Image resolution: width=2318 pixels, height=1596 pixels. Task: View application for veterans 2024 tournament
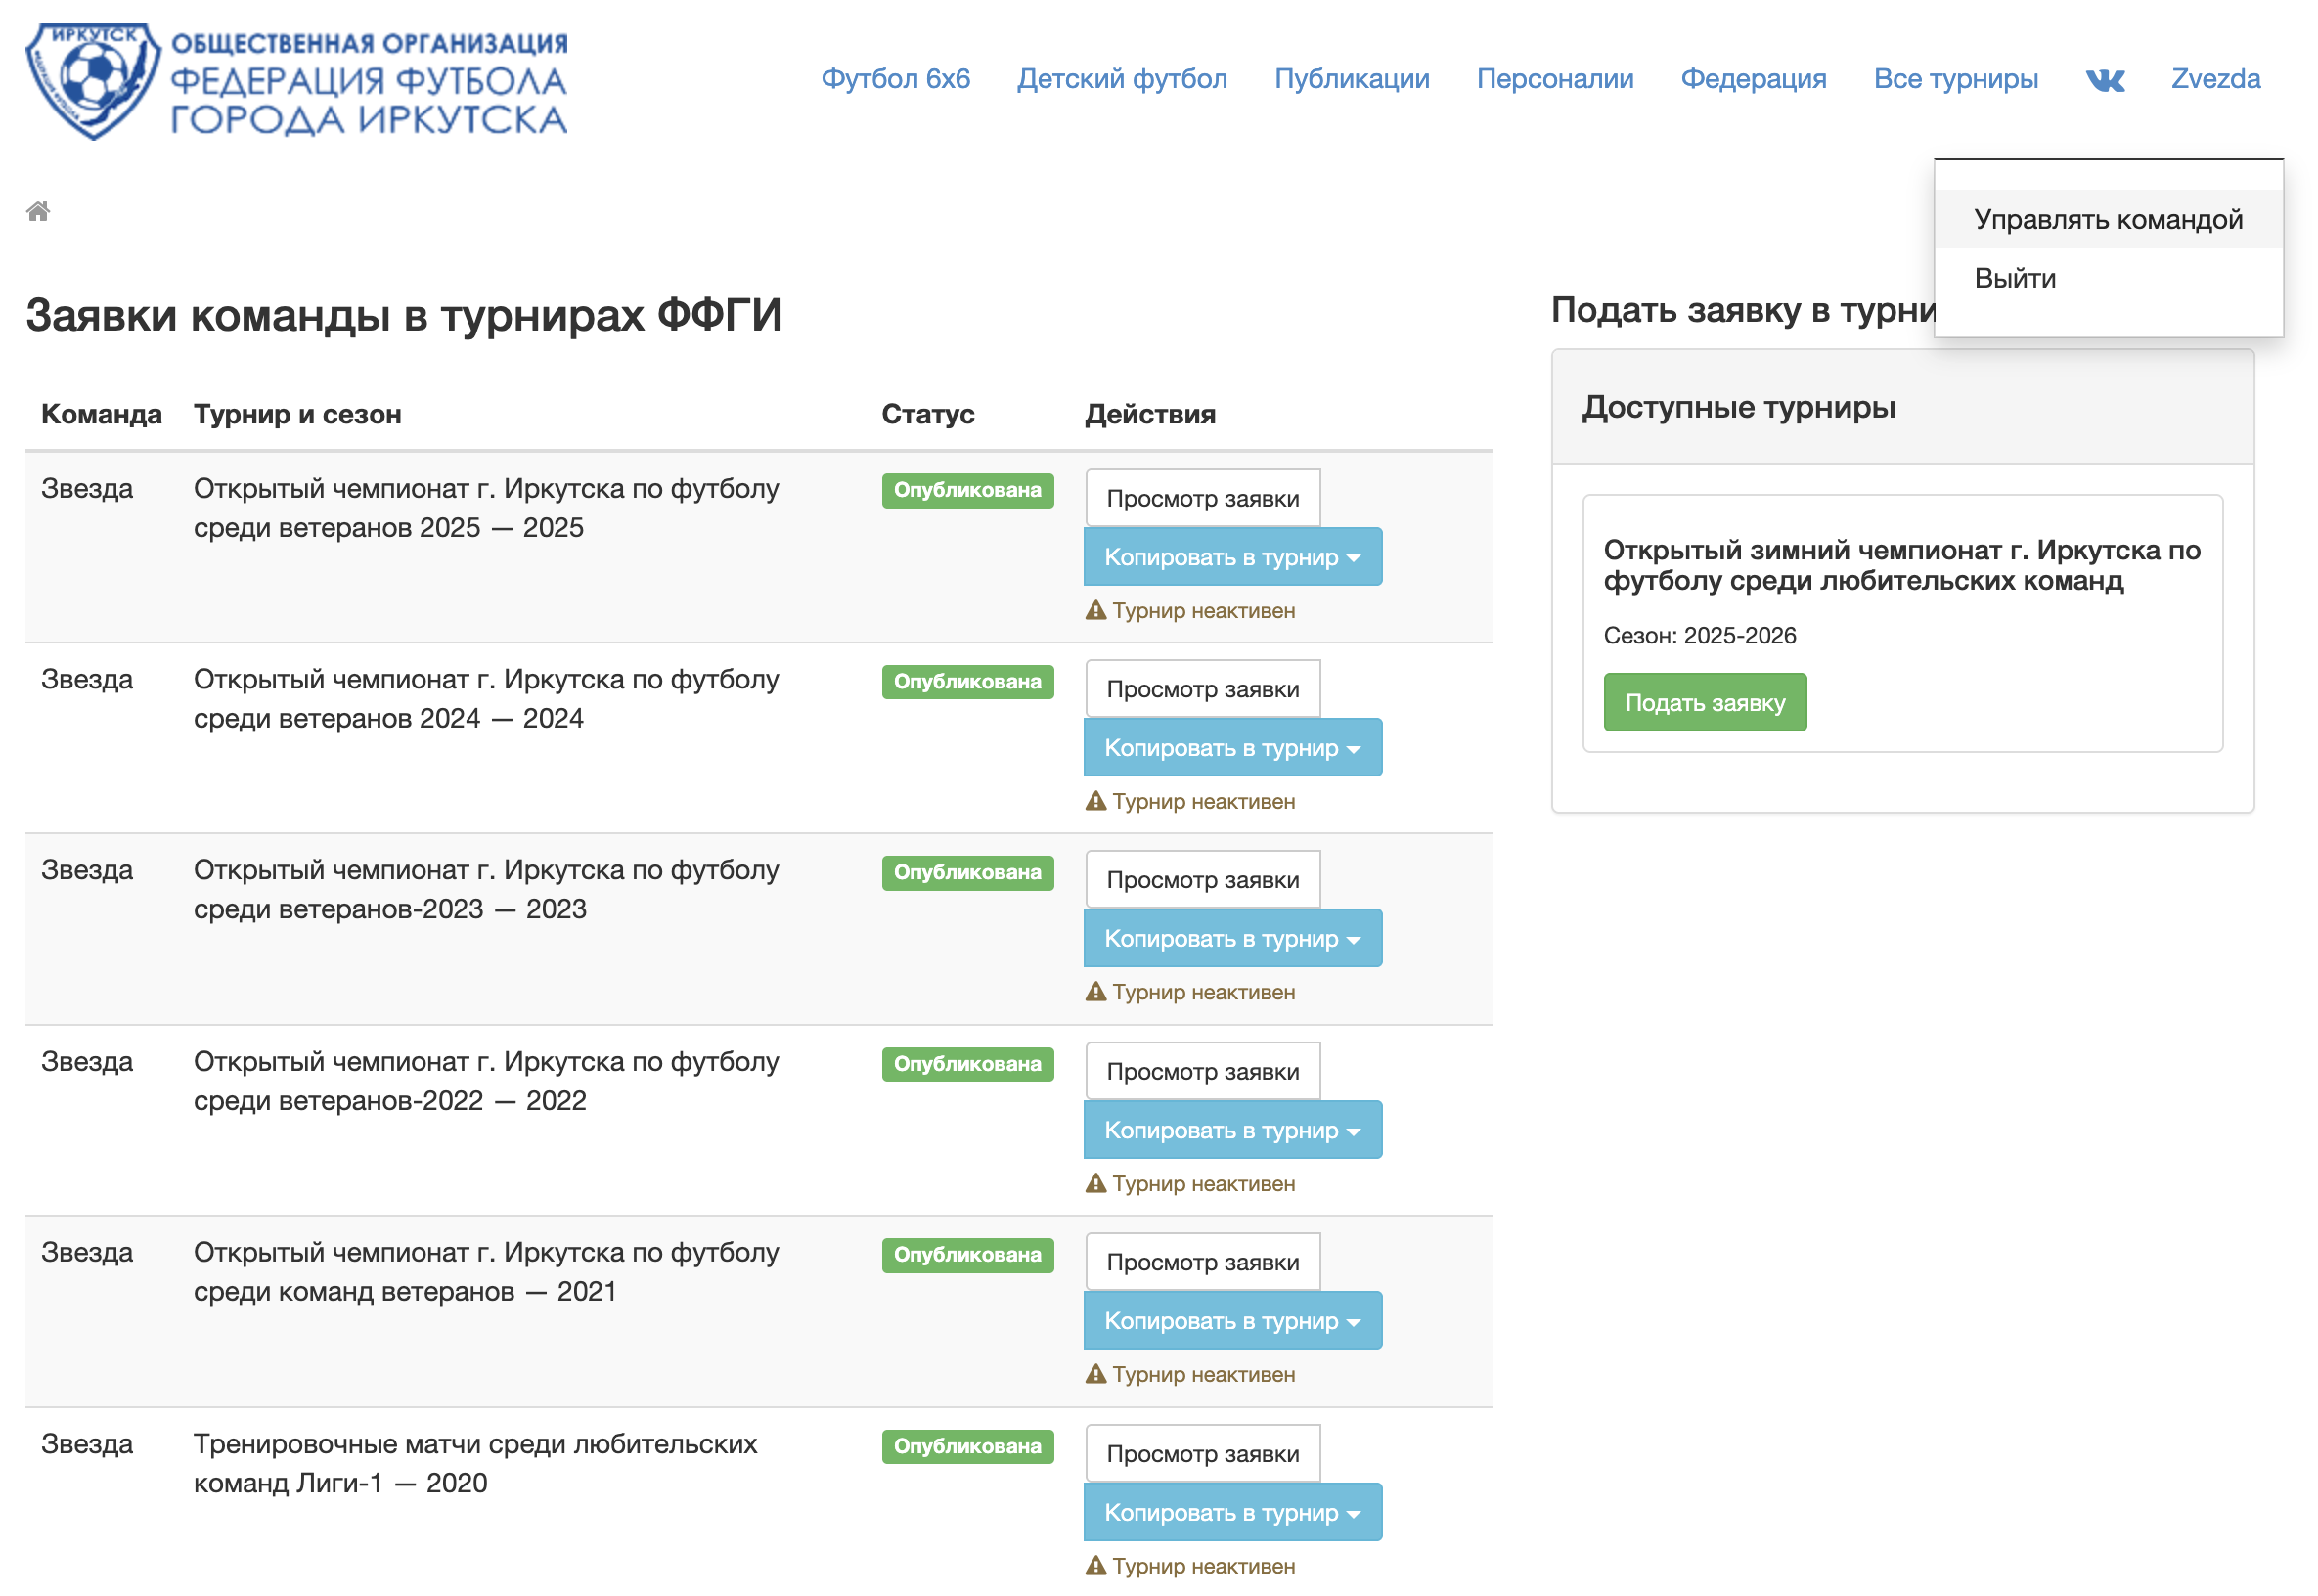click(x=1202, y=689)
